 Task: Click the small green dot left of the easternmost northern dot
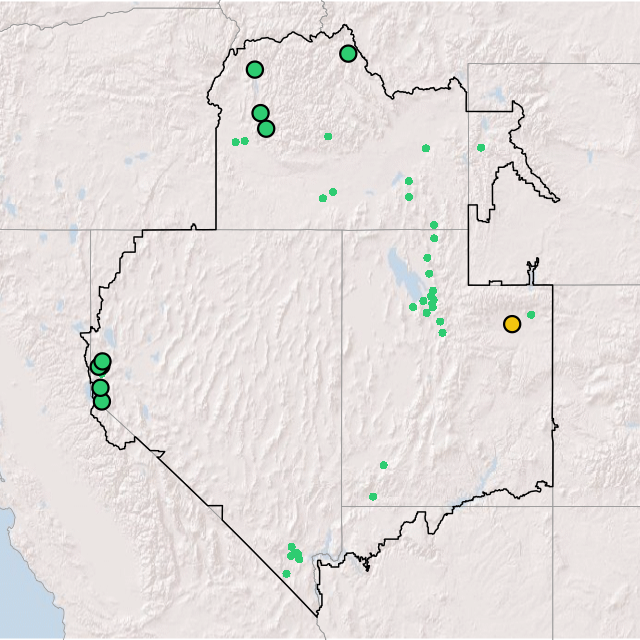click(426, 148)
